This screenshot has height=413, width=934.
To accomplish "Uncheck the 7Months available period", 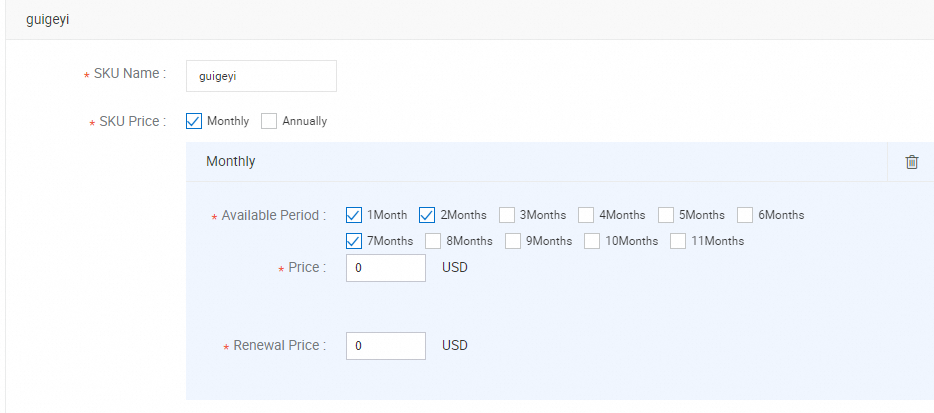I will [354, 241].
